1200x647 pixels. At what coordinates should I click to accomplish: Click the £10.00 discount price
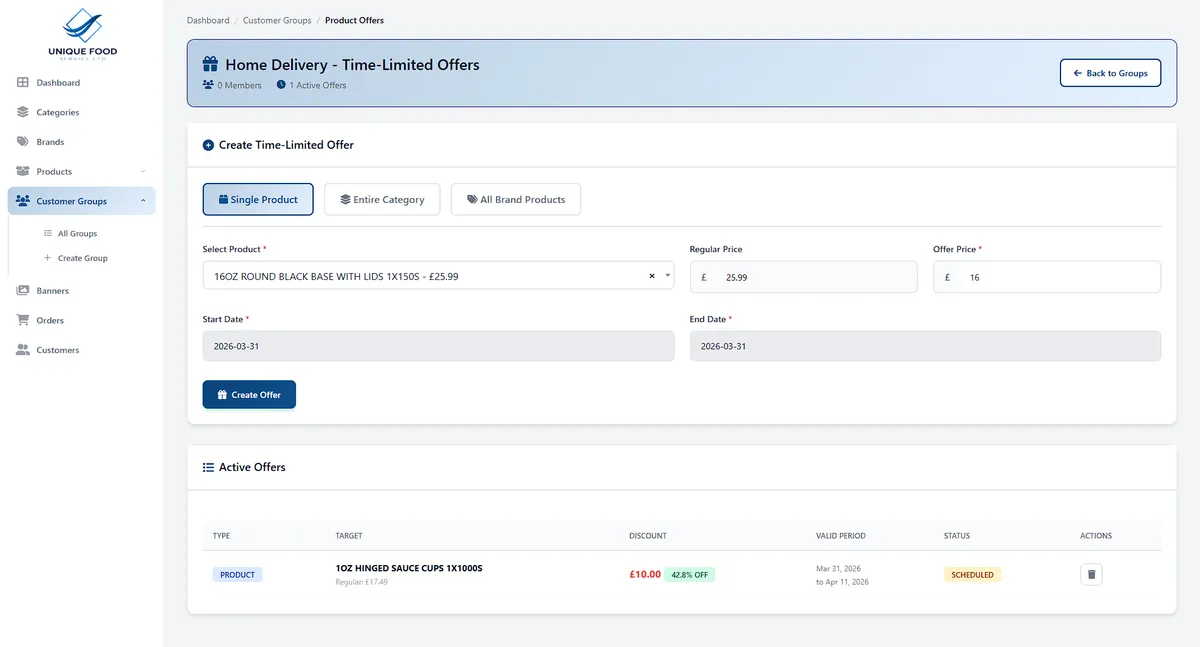(645, 575)
